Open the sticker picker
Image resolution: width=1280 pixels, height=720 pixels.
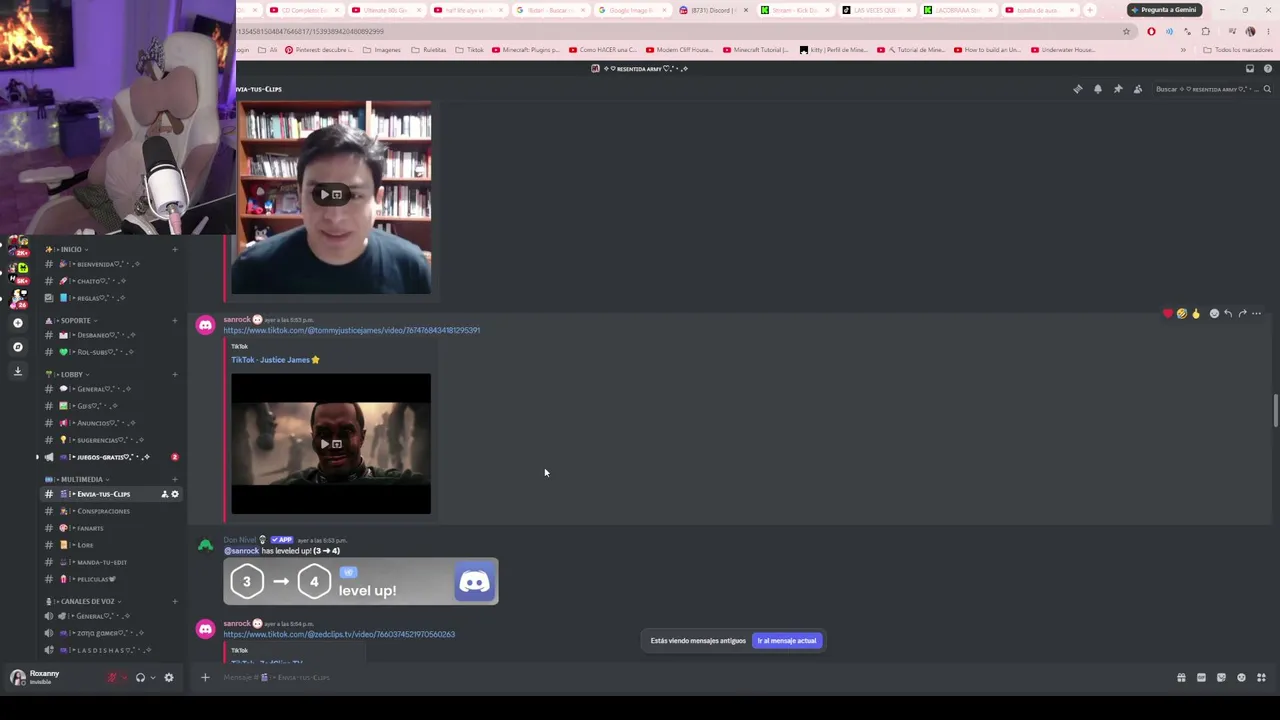pyautogui.click(x=1221, y=678)
